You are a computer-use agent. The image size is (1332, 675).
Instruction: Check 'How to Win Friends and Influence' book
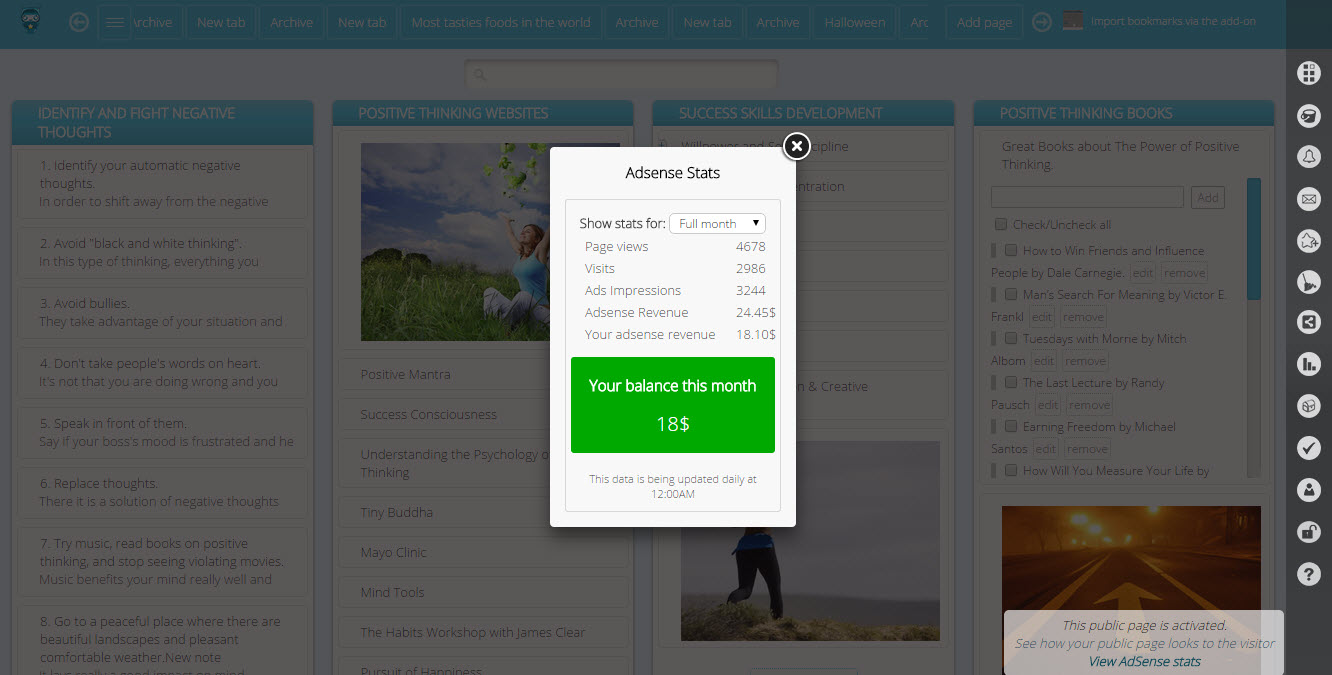(x=1011, y=251)
